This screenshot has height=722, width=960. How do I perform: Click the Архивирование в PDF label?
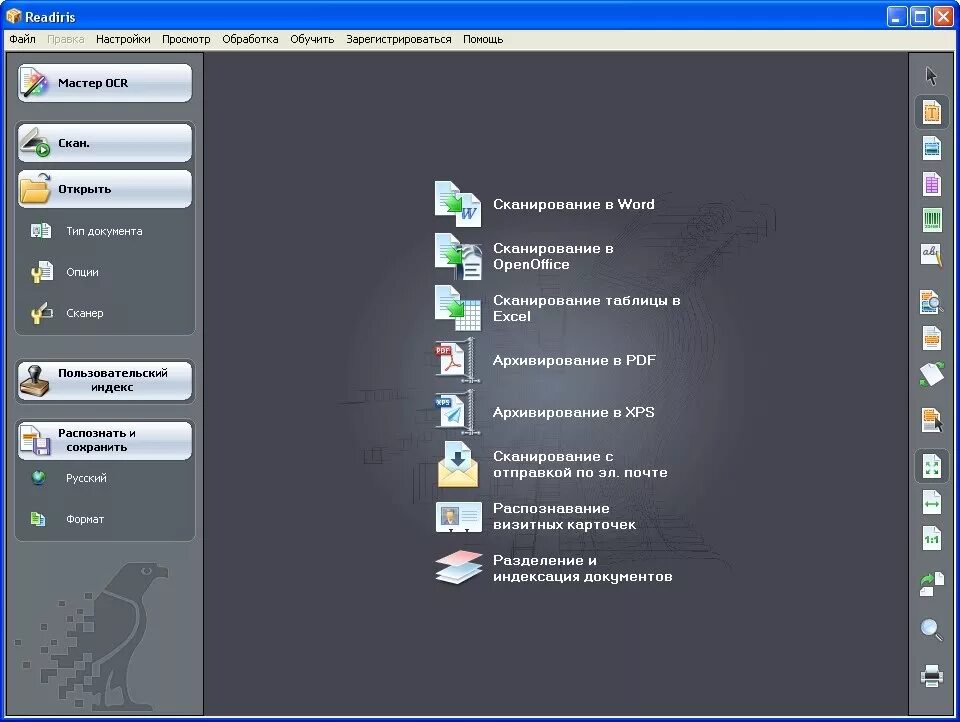click(574, 360)
